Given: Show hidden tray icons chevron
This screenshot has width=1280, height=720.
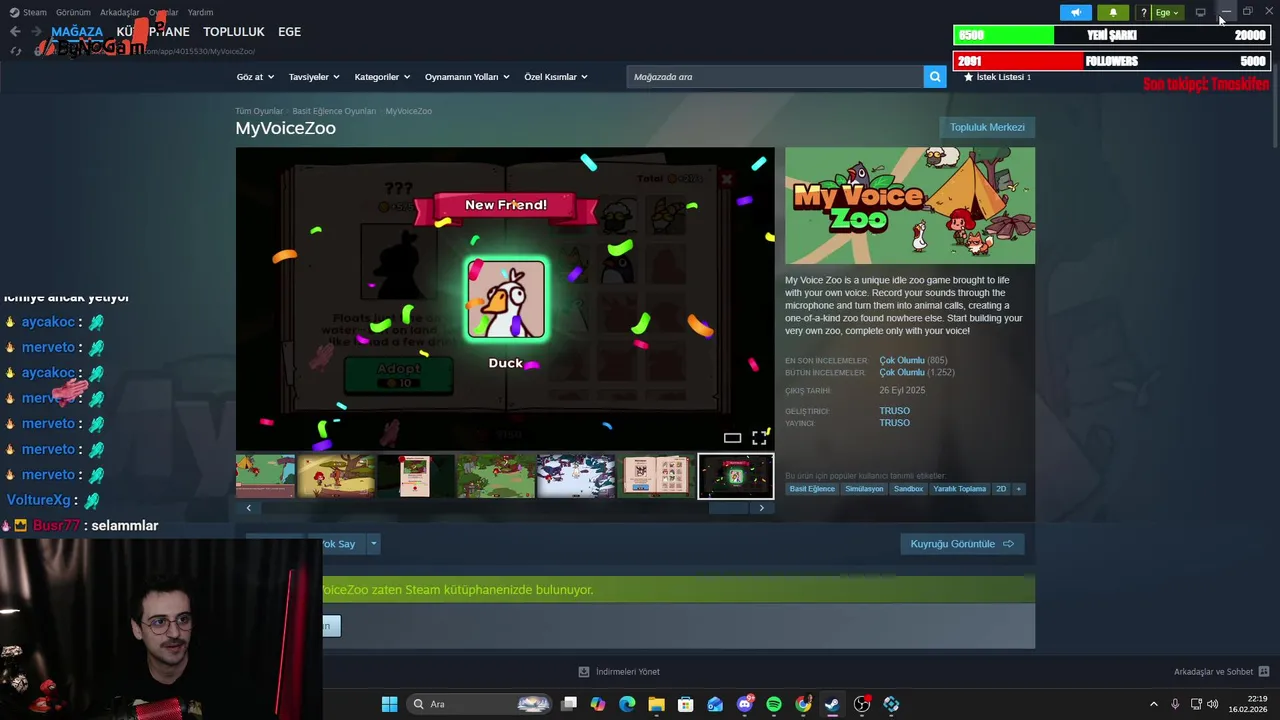Looking at the screenshot, I should [1153, 704].
